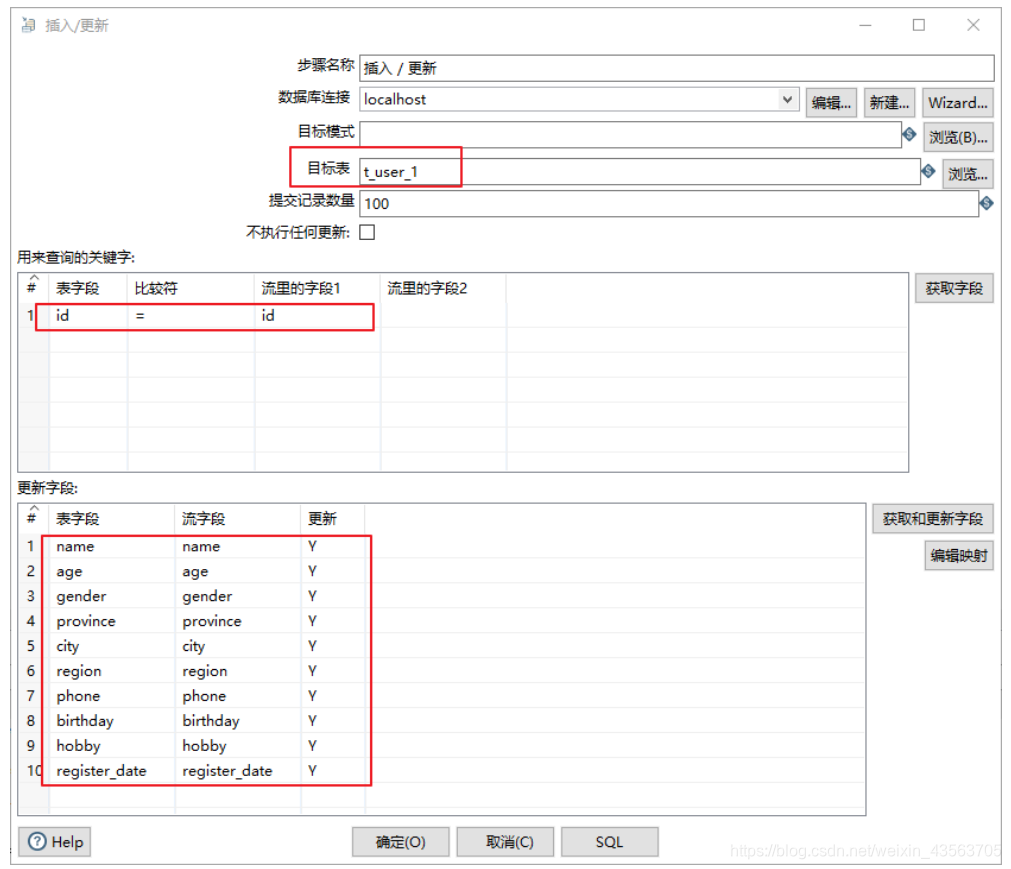This screenshot has height=869, width=1011.
Task: Click the Y update flag for name row
Action: [x=333, y=546]
